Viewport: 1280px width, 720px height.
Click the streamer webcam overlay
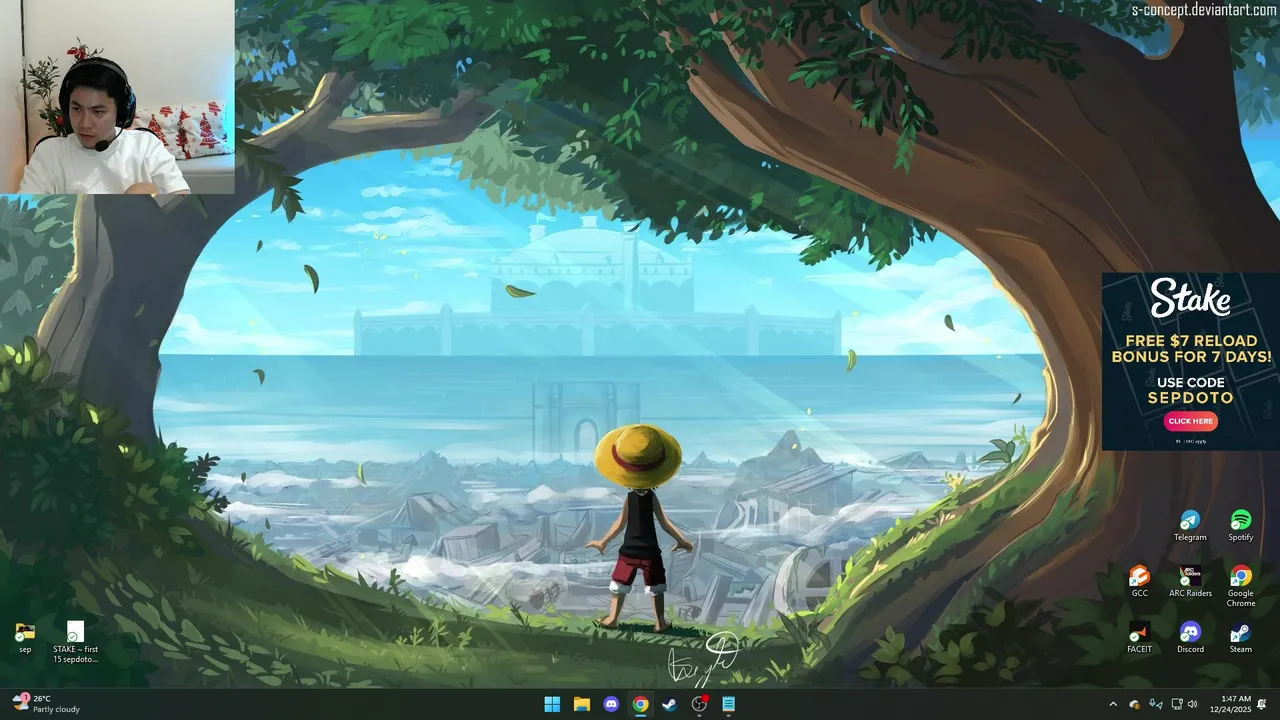tap(117, 97)
